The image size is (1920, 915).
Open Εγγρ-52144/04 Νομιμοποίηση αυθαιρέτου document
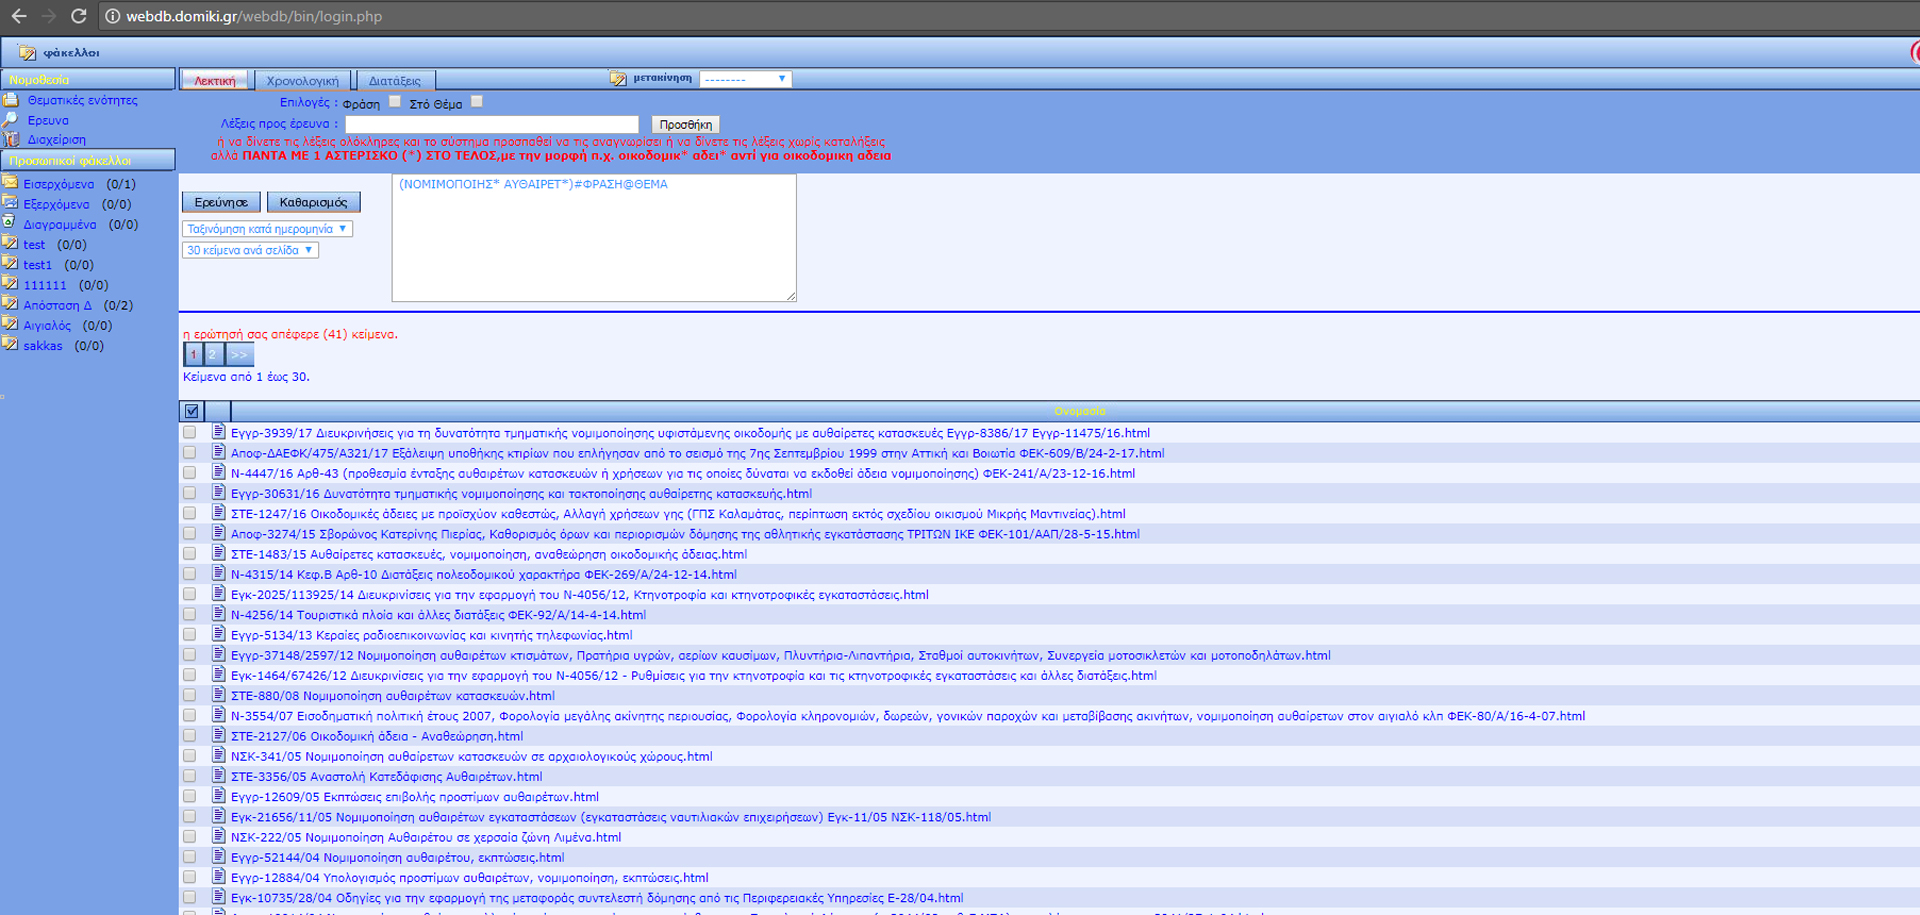point(397,857)
